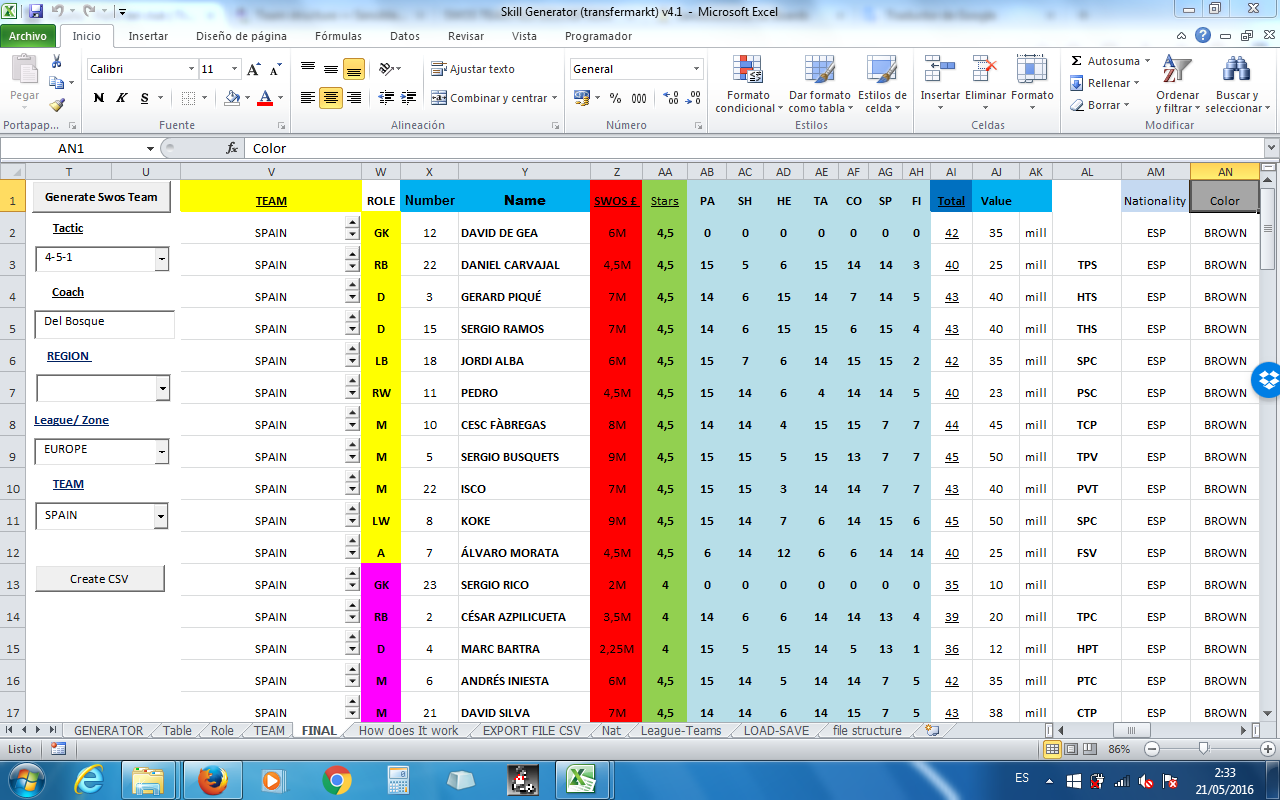The image size is (1280, 800).
Task: Toggle center text alignment
Action: (330, 98)
